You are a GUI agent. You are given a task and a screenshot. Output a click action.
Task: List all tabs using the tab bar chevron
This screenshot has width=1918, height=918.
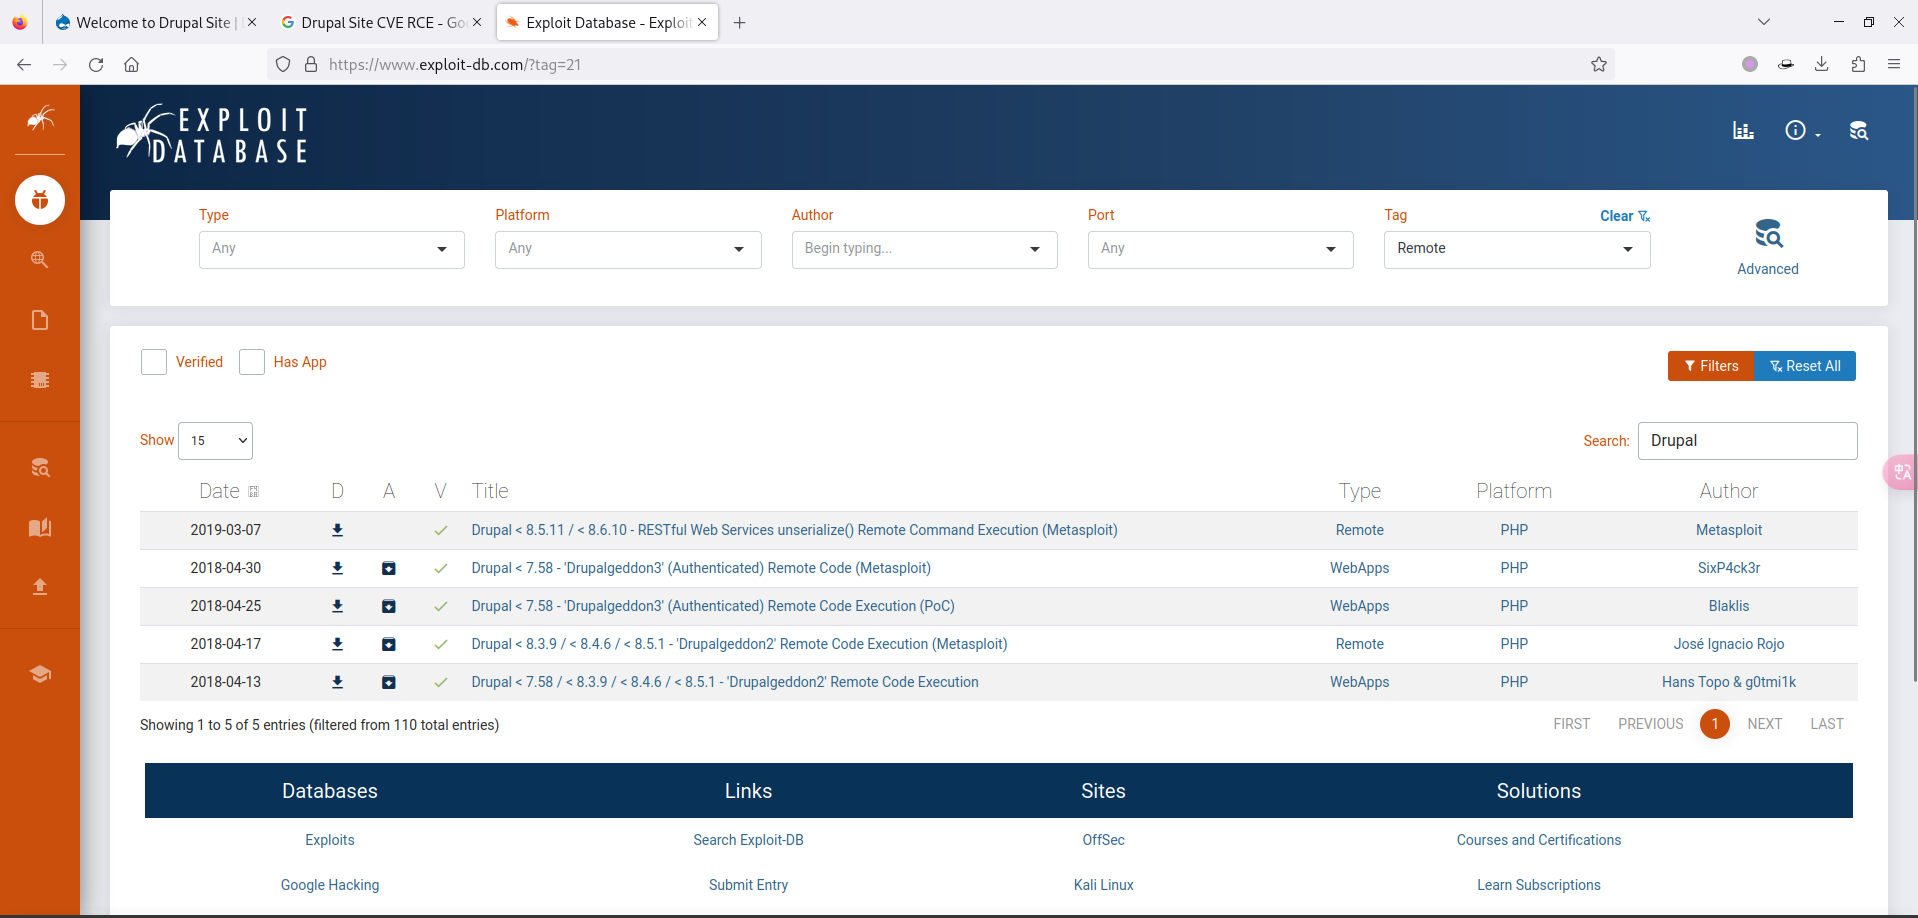pyautogui.click(x=1764, y=22)
